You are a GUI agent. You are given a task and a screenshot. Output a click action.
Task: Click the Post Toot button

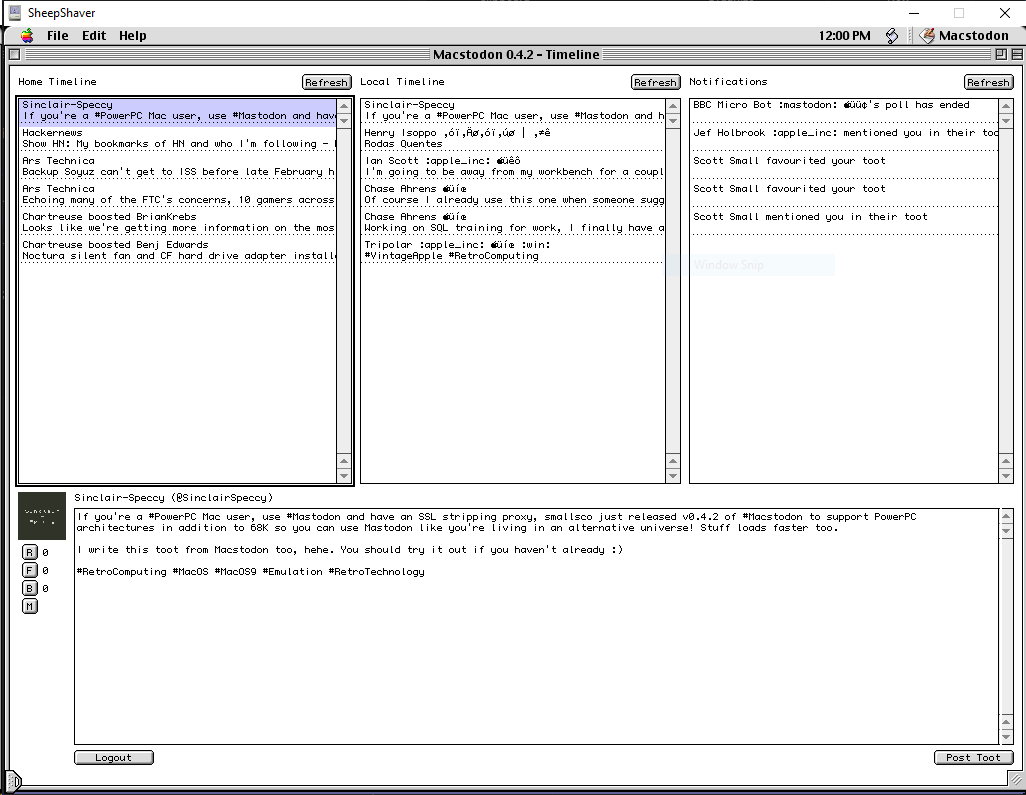(973, 757)
